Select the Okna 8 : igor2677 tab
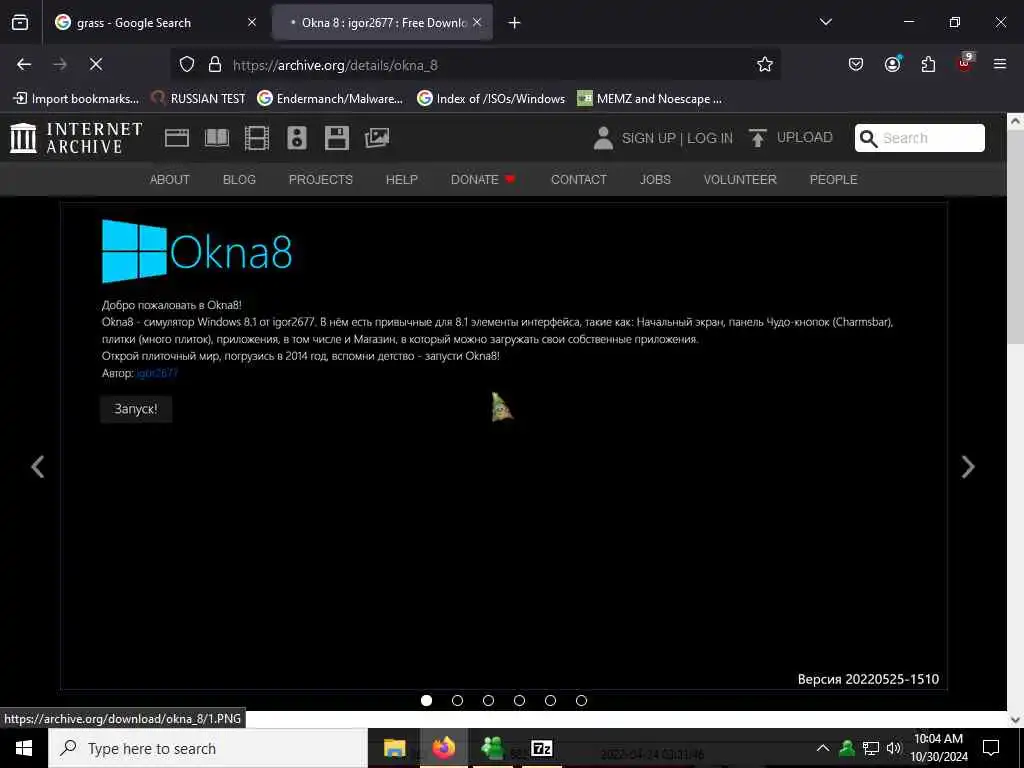 pyautogui.click(x=382, y=23)
